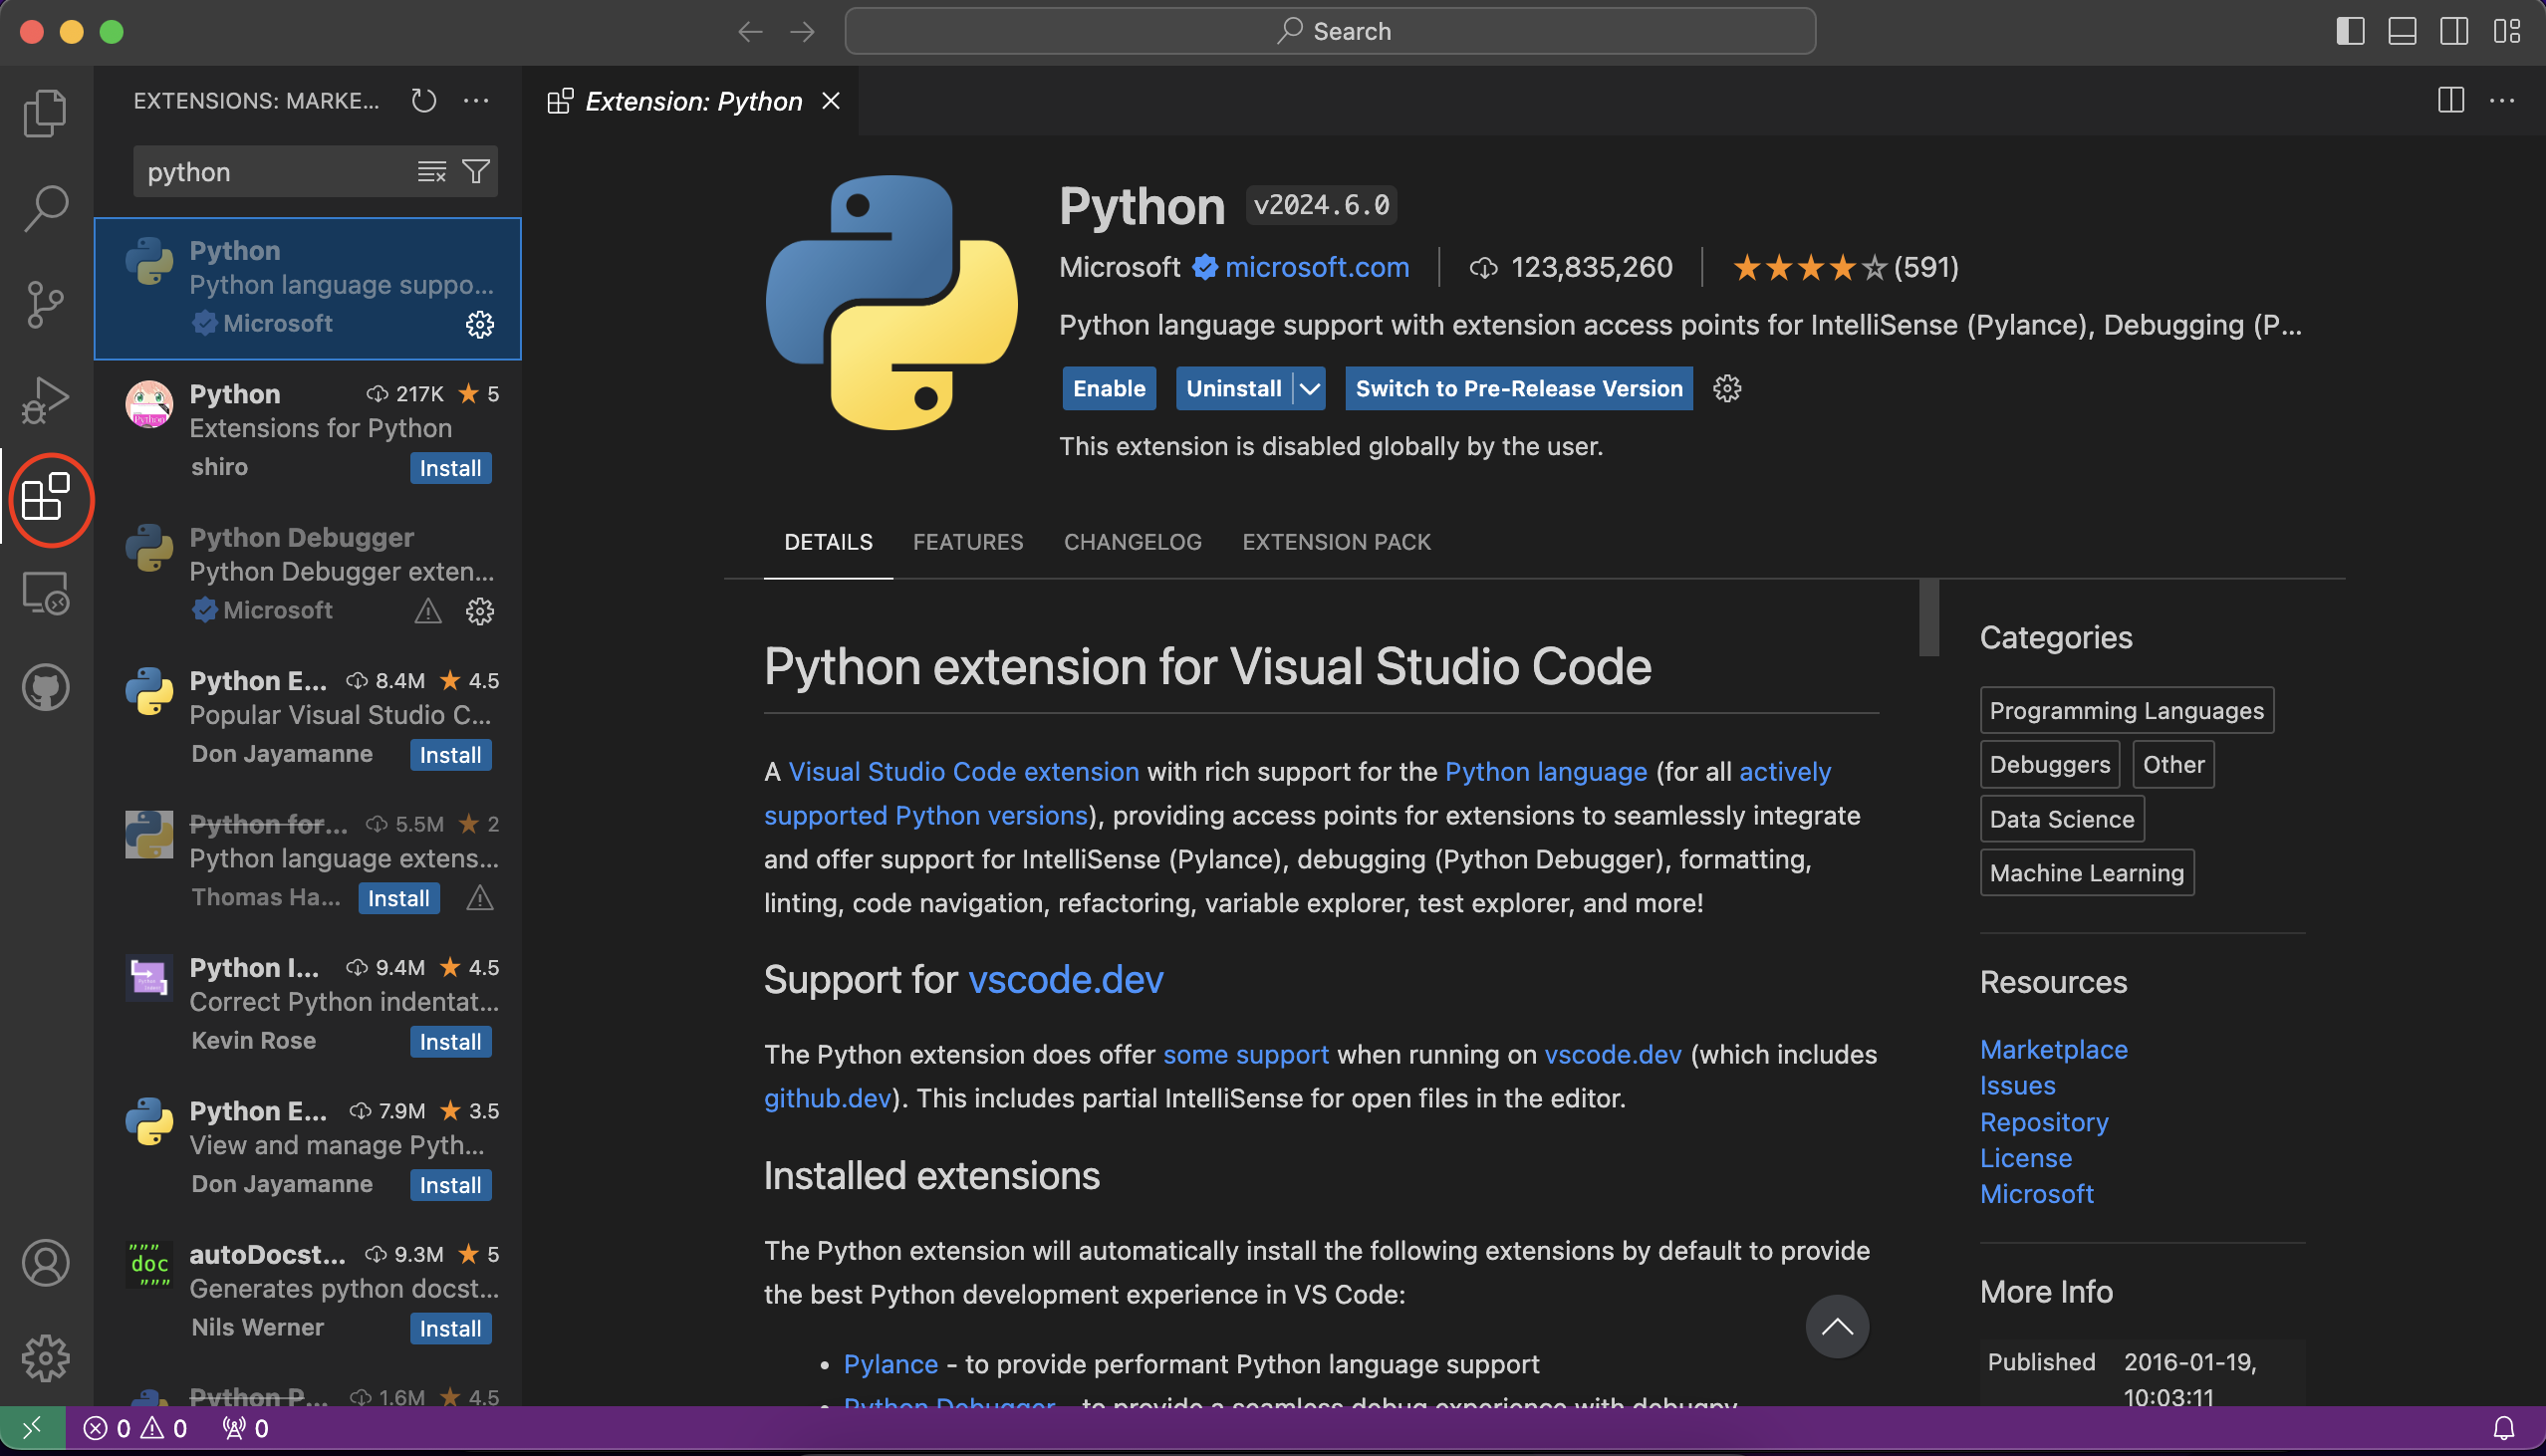Screen dimensions: 2546x1456
Task: Switch to the CHANGELOG tab
Action: pyautogui.click(x=1132, y=542)
